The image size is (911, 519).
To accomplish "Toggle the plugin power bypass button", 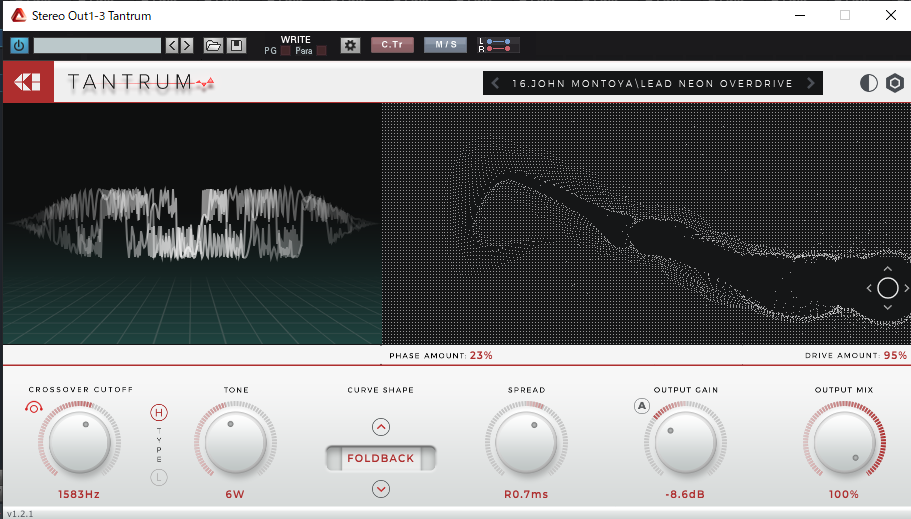I will (19, 45).
